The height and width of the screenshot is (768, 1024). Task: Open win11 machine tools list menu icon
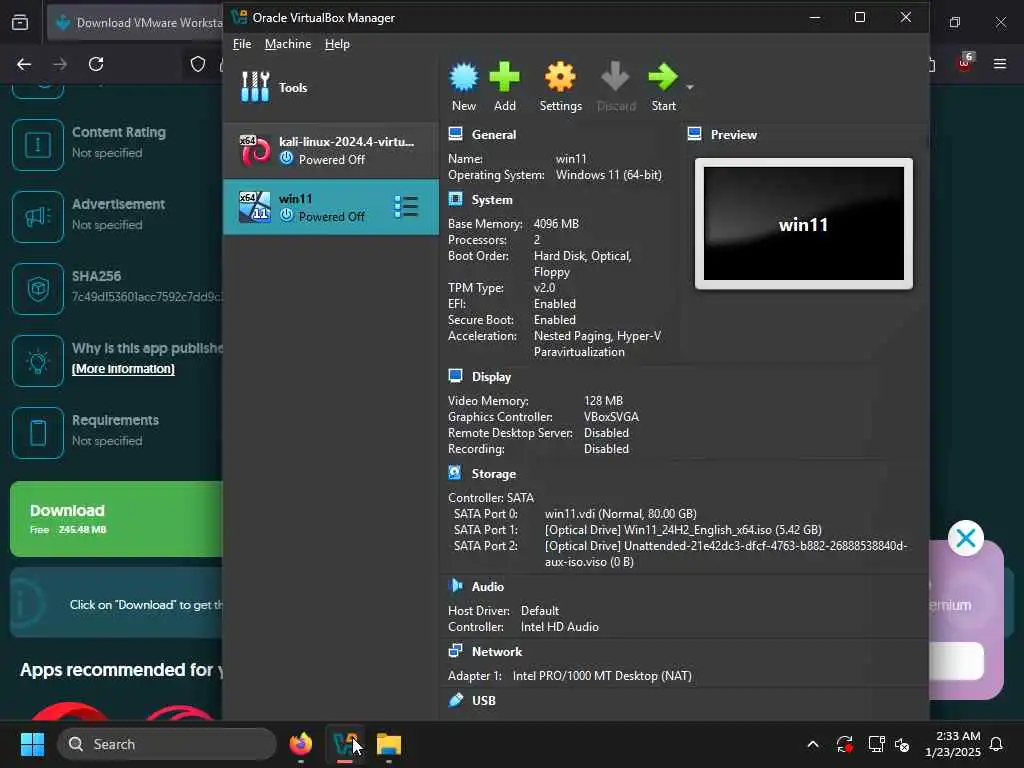[406, 207]
